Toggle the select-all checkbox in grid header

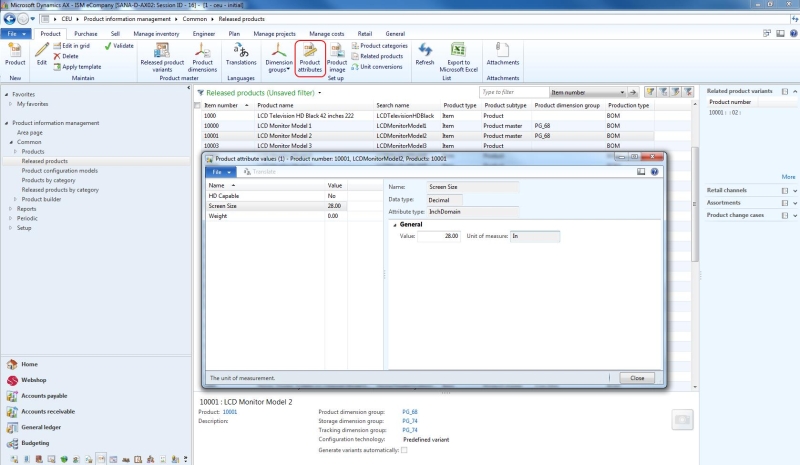click(x=197, y=106)
